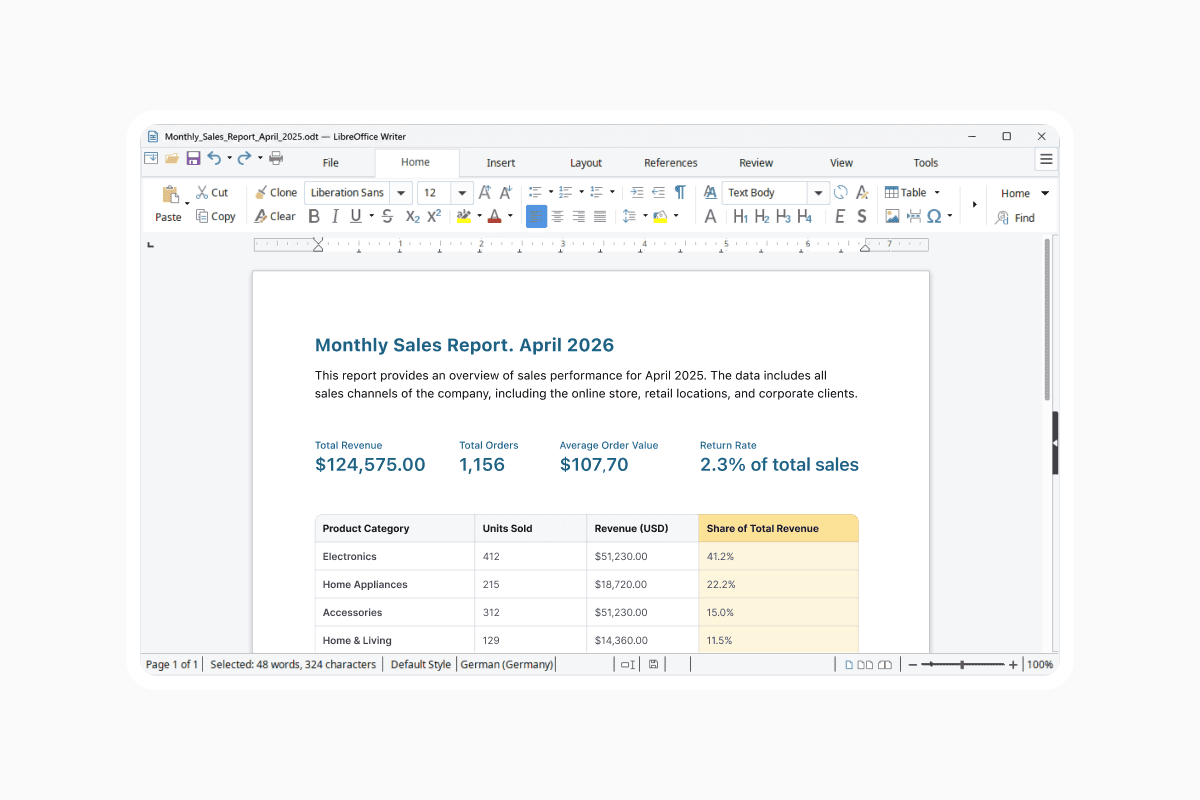Image resolution: width=1200 pixels, height=800 pixels.
Task: Expand the font color dropdown arrow
Action: [510, 216]
